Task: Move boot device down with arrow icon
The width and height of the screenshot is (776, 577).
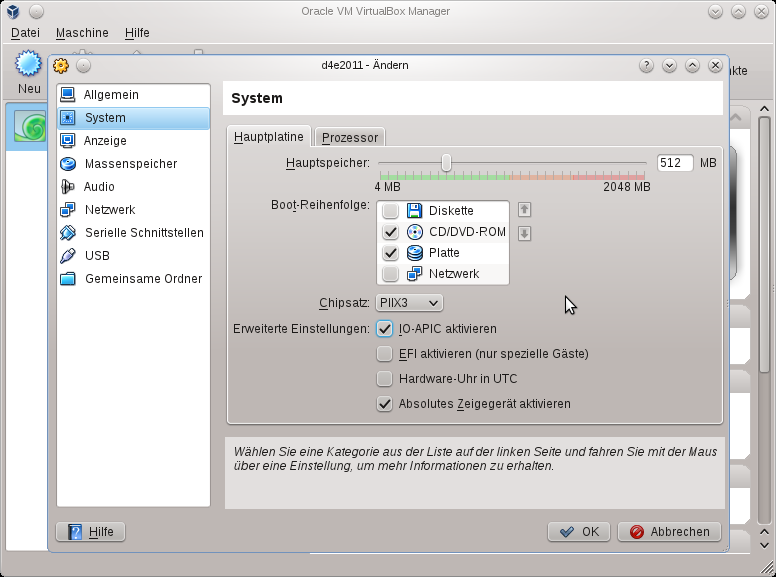Action: [525, 233]
